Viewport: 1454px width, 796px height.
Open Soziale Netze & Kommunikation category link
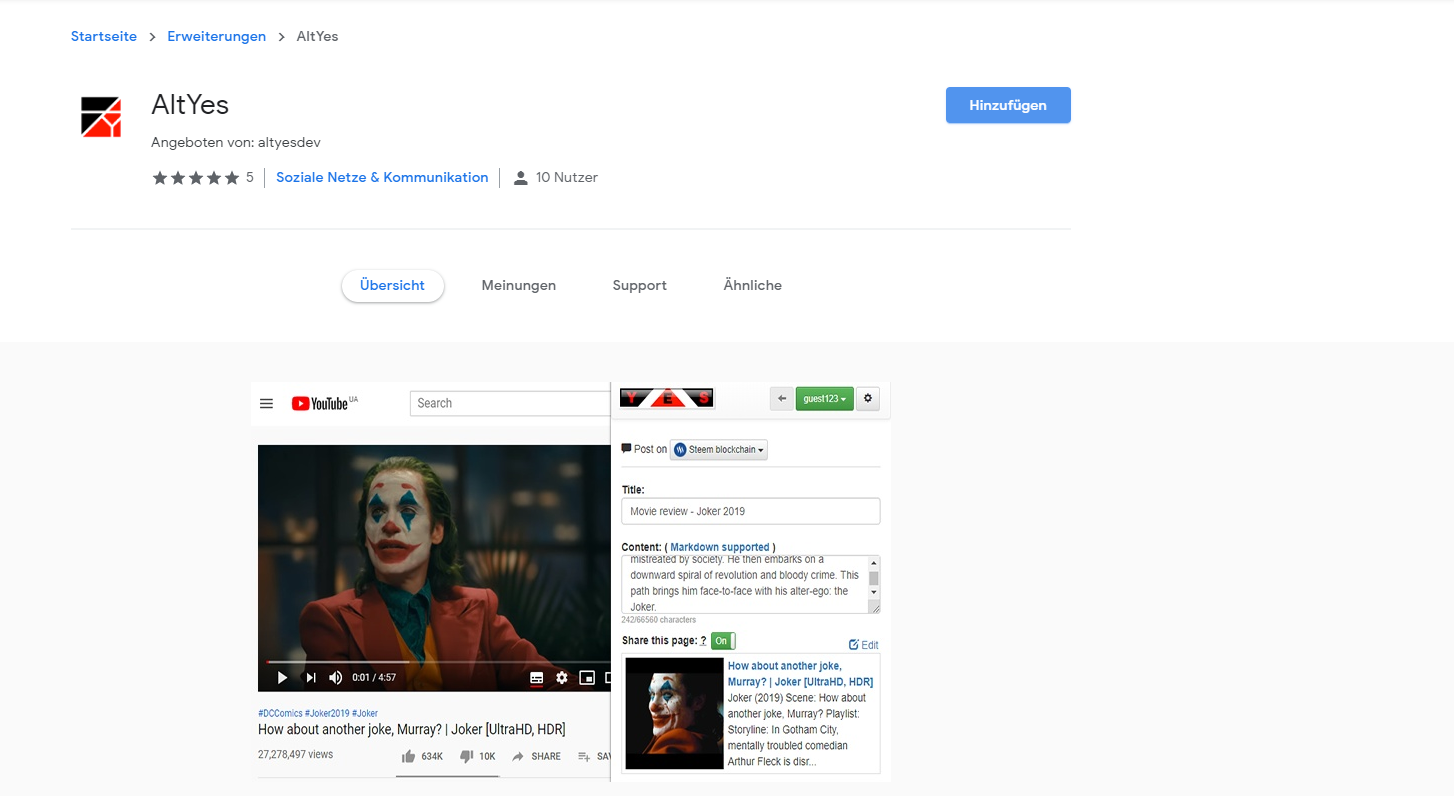pos(382,177)
